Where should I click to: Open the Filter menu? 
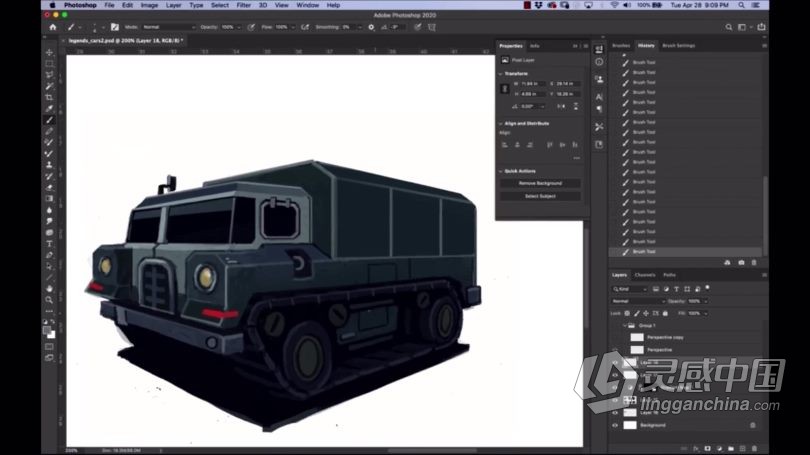click(x=244, y=5)
